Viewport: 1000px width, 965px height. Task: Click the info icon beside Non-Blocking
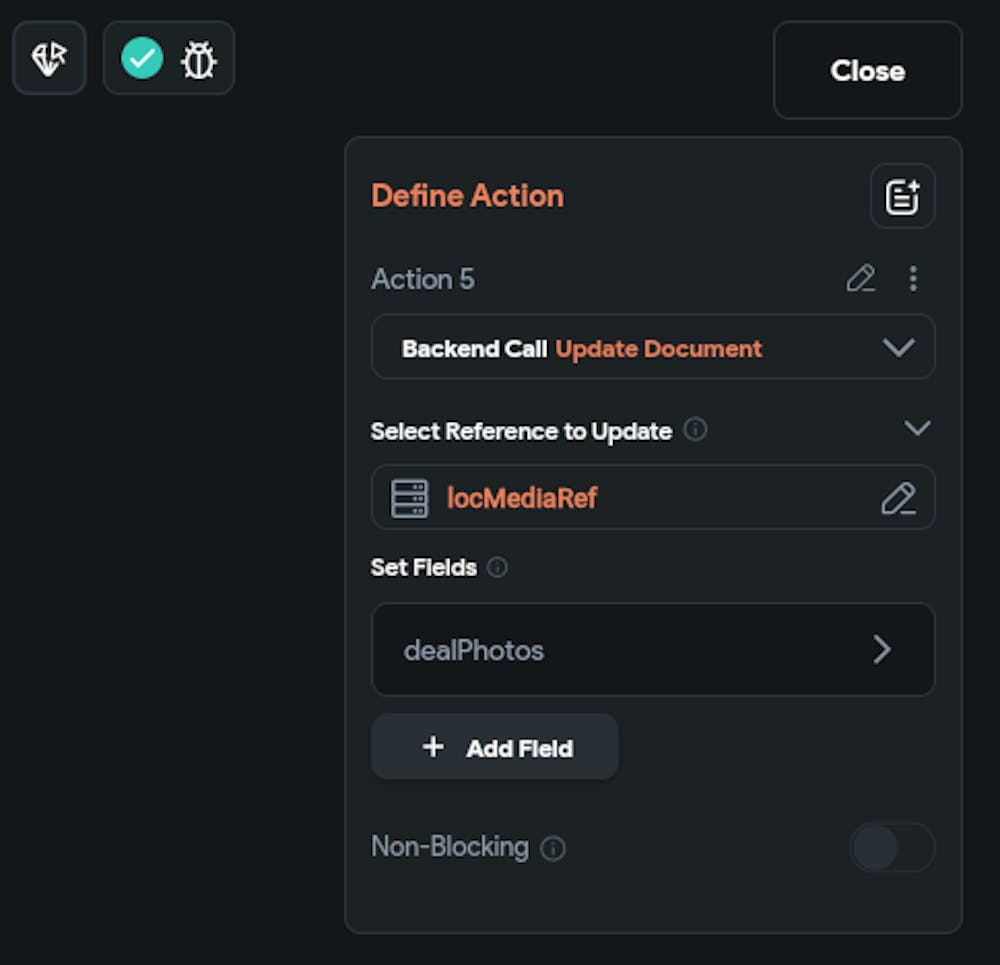[x=552, y=848]
